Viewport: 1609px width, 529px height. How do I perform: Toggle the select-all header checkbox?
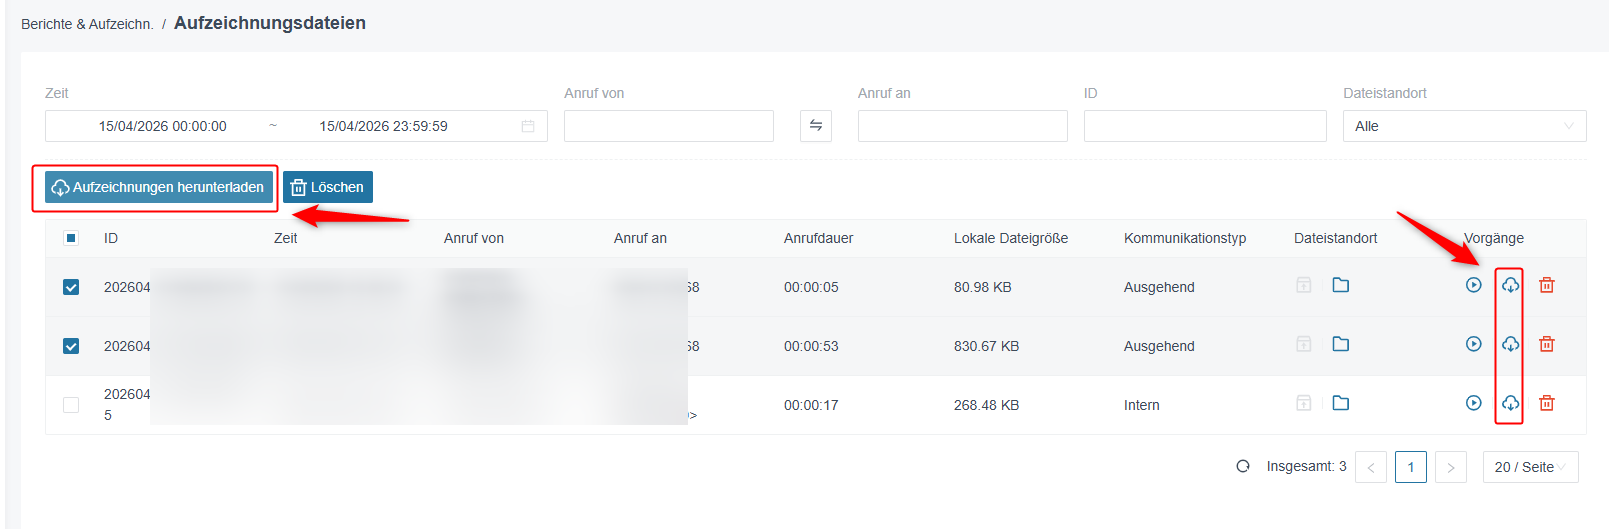[x=71, y=238]
